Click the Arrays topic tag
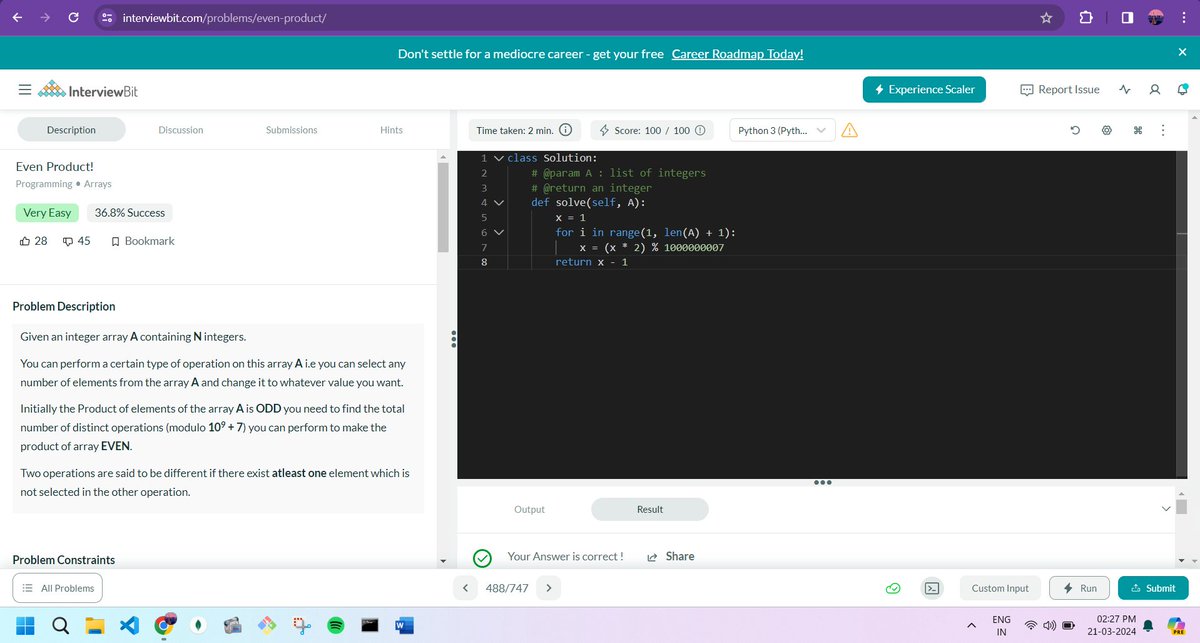This screenshot has height=643, width=1200. (x=97, y=184)
